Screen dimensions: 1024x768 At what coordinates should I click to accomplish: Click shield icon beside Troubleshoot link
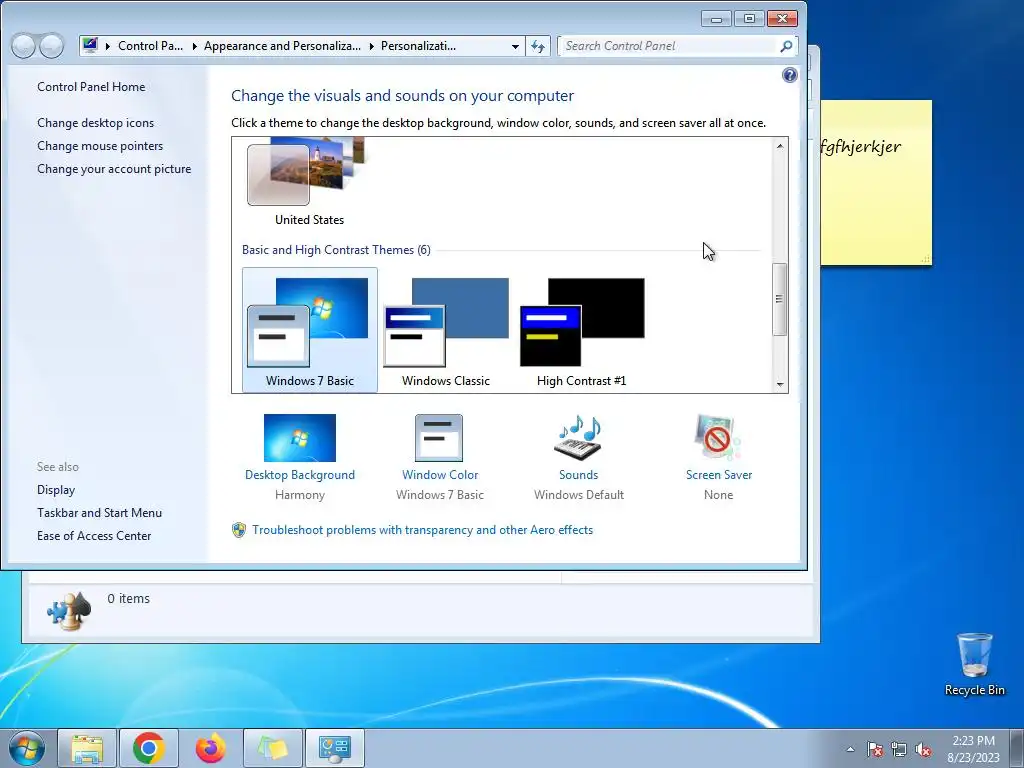click(239, 530)
